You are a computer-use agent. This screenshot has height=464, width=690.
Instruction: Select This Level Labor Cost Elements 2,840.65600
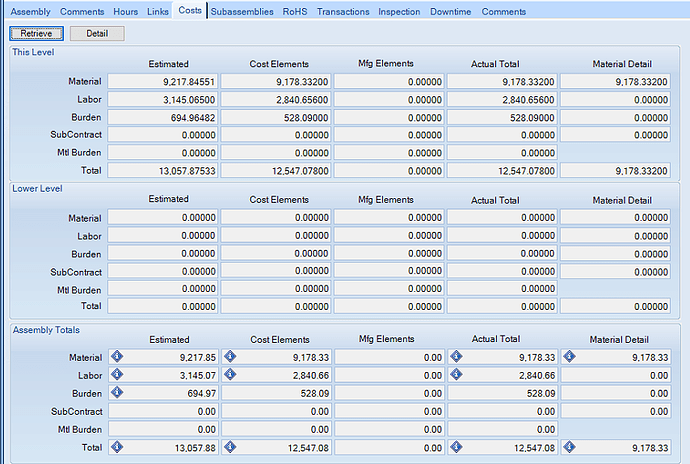point(276,99)
